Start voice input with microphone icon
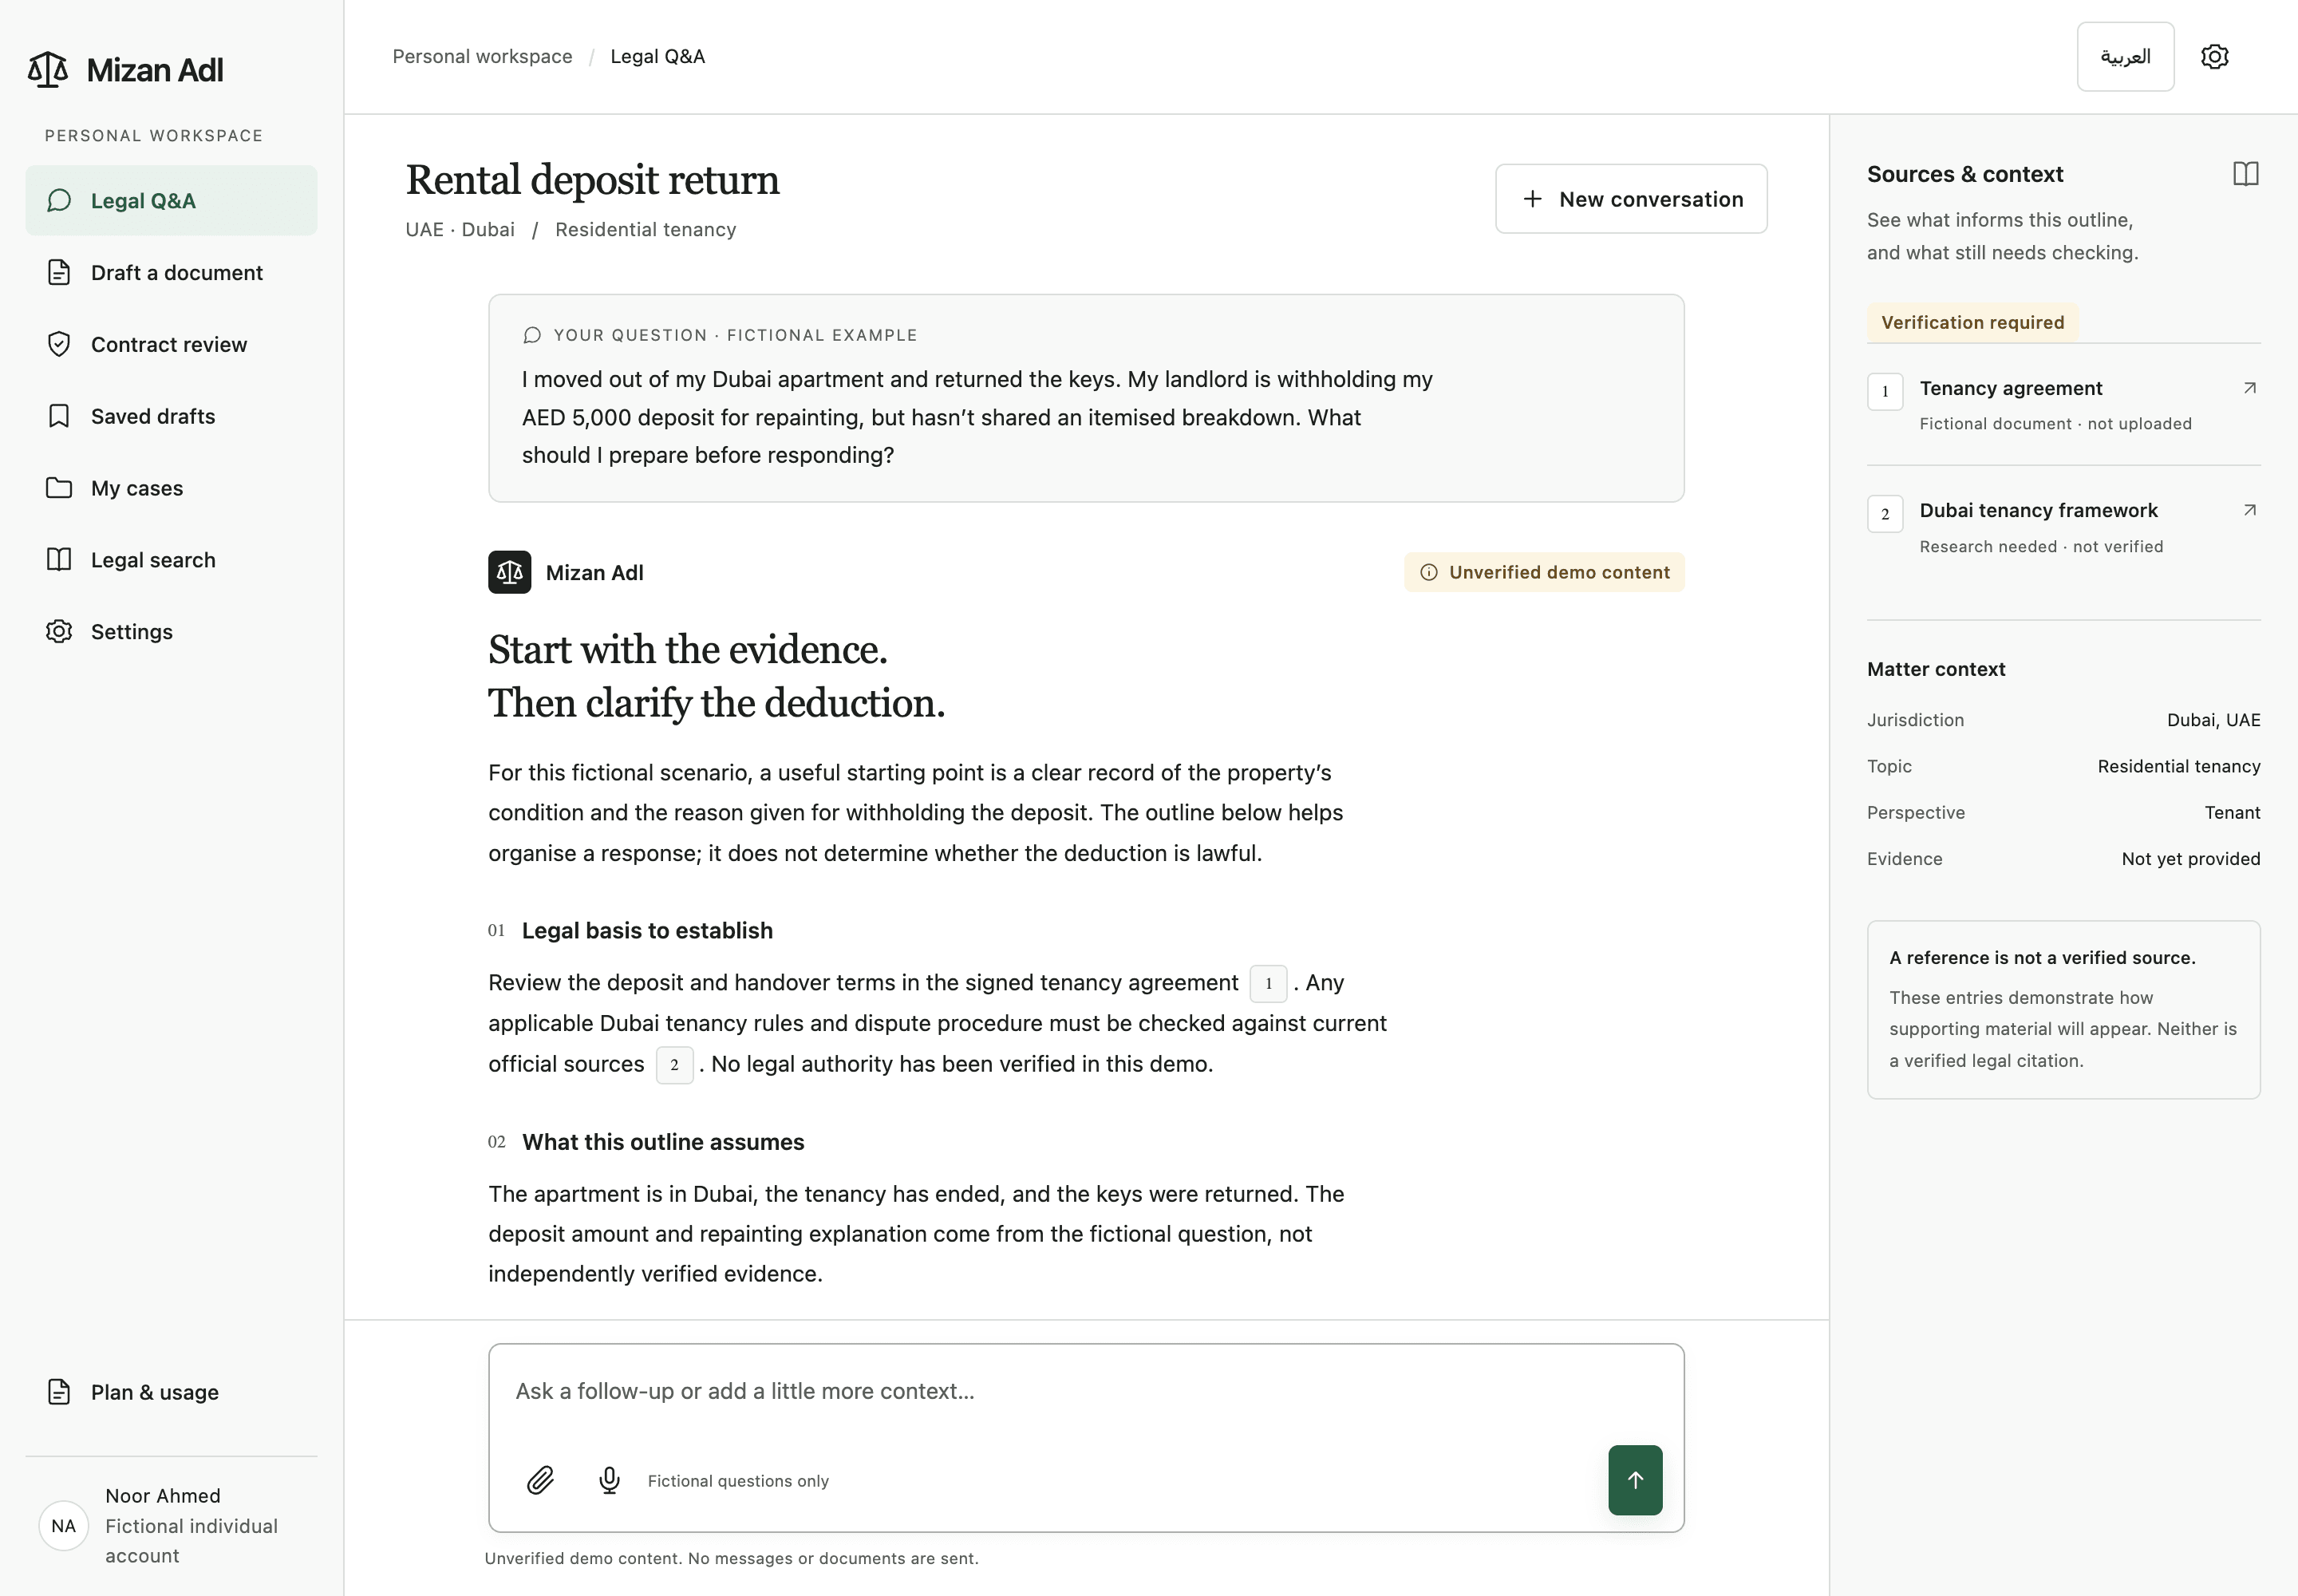This screenshot has height=1596, width=2298. pyautogui.click(x=609, y=1480)
